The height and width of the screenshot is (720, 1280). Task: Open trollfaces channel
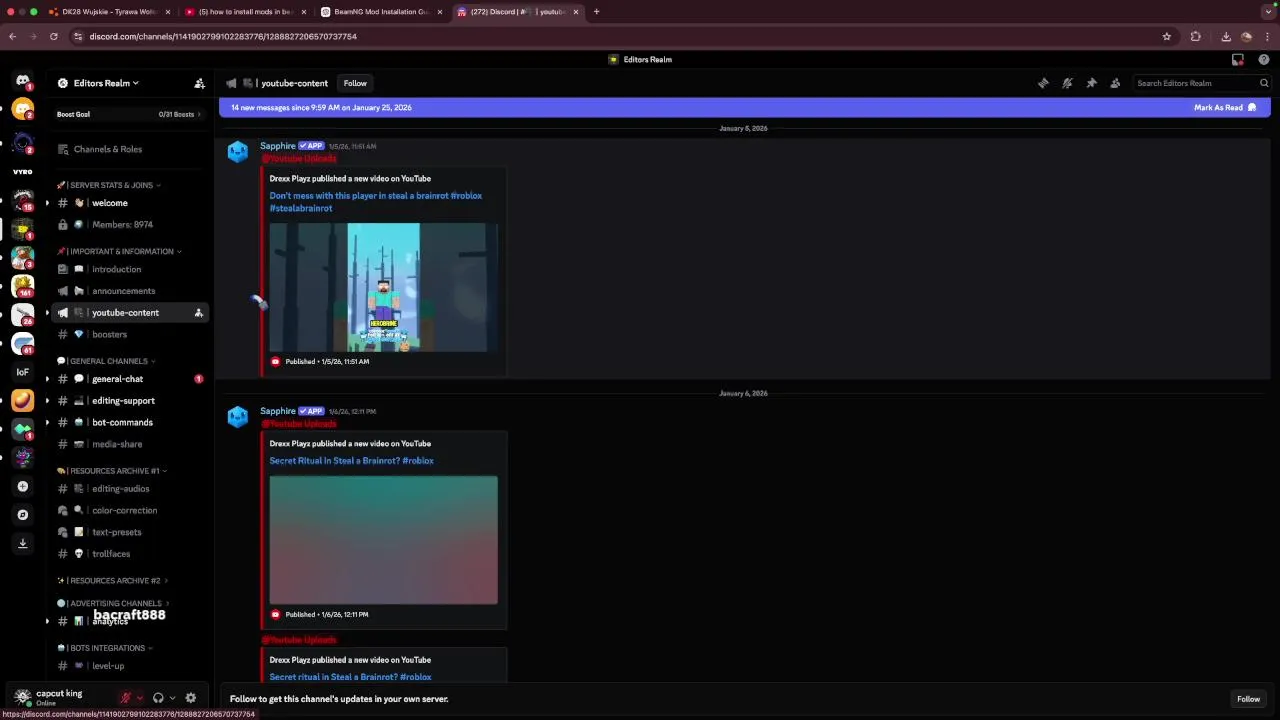pos(130,554)
